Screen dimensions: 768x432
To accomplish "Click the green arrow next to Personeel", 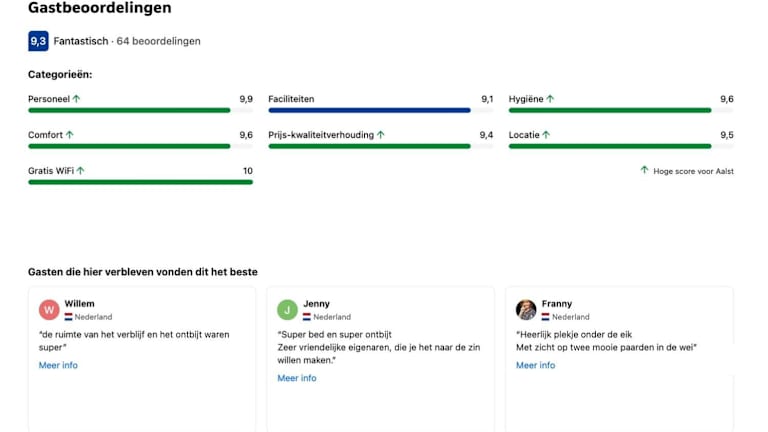I will pos(76,99).
